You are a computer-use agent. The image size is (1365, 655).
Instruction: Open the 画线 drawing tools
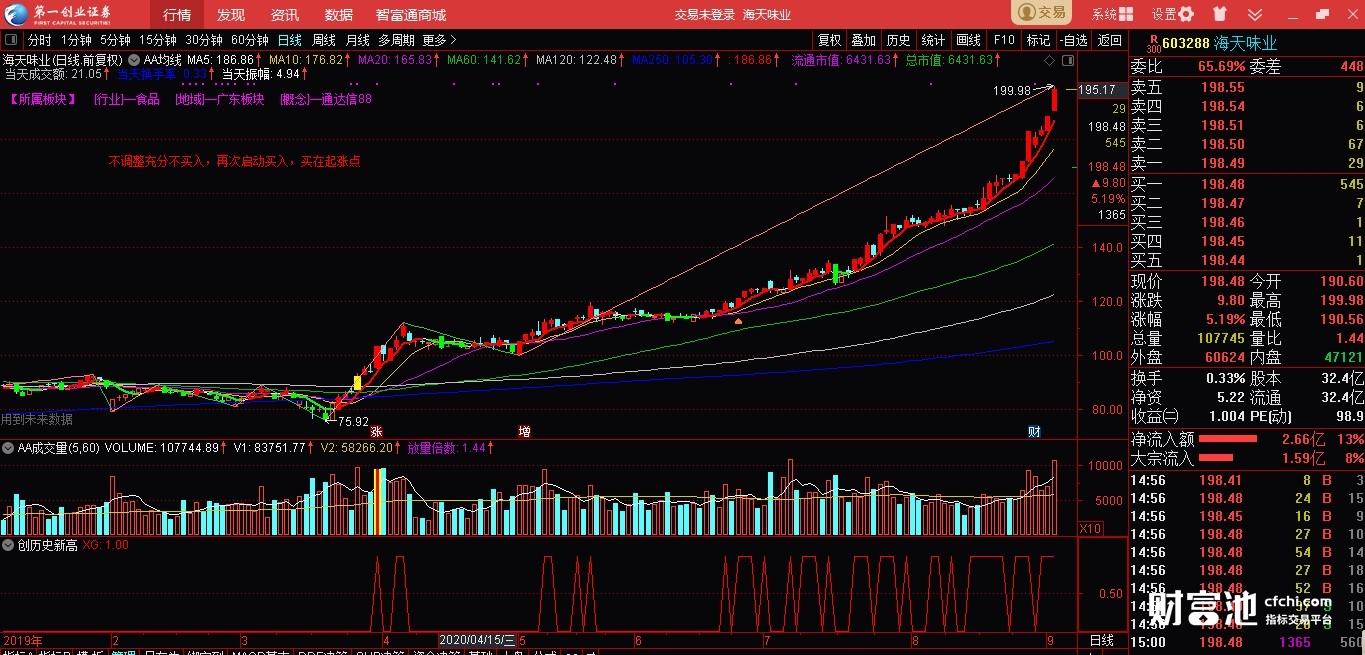968,40
